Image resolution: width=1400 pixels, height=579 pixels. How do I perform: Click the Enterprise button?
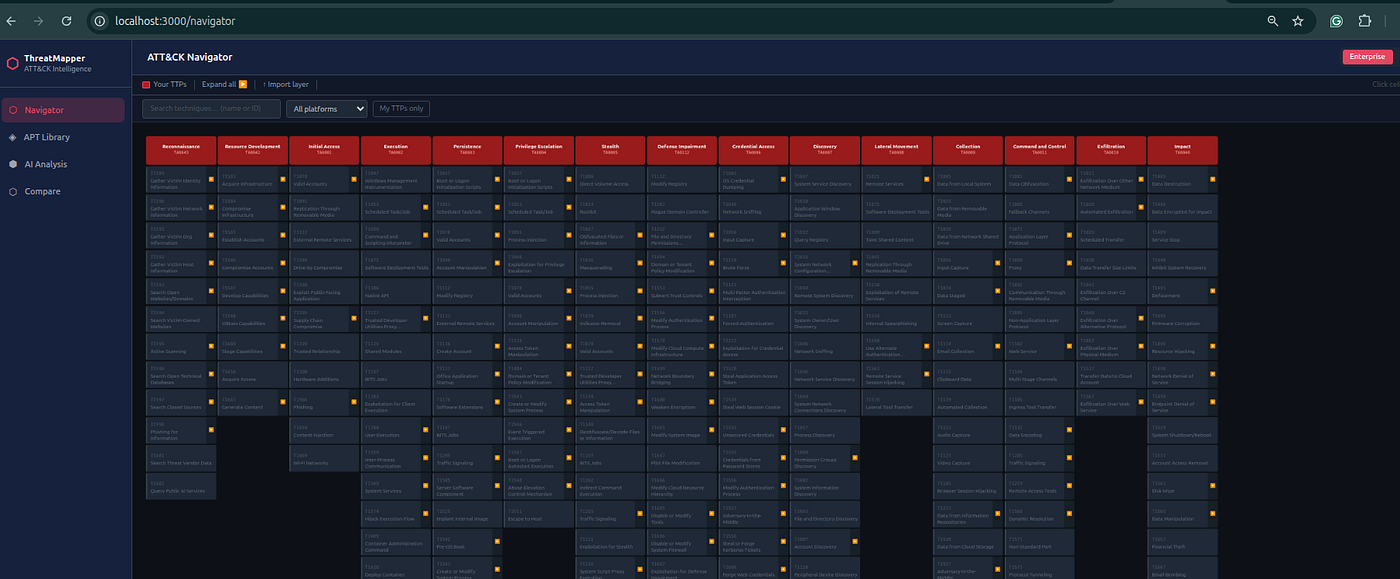coord(1366,57)
